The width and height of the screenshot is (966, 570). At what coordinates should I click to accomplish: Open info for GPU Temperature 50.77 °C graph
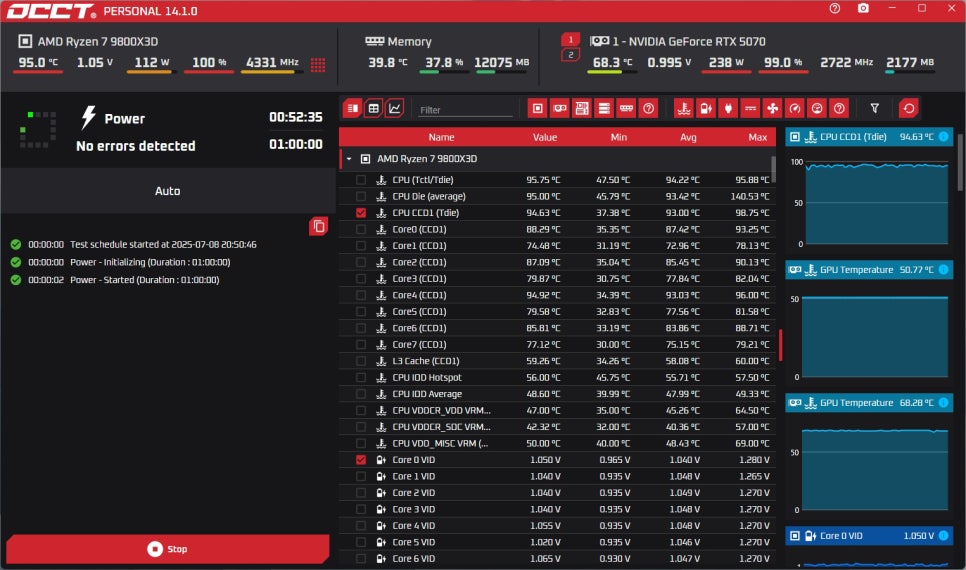click(943, 270)
